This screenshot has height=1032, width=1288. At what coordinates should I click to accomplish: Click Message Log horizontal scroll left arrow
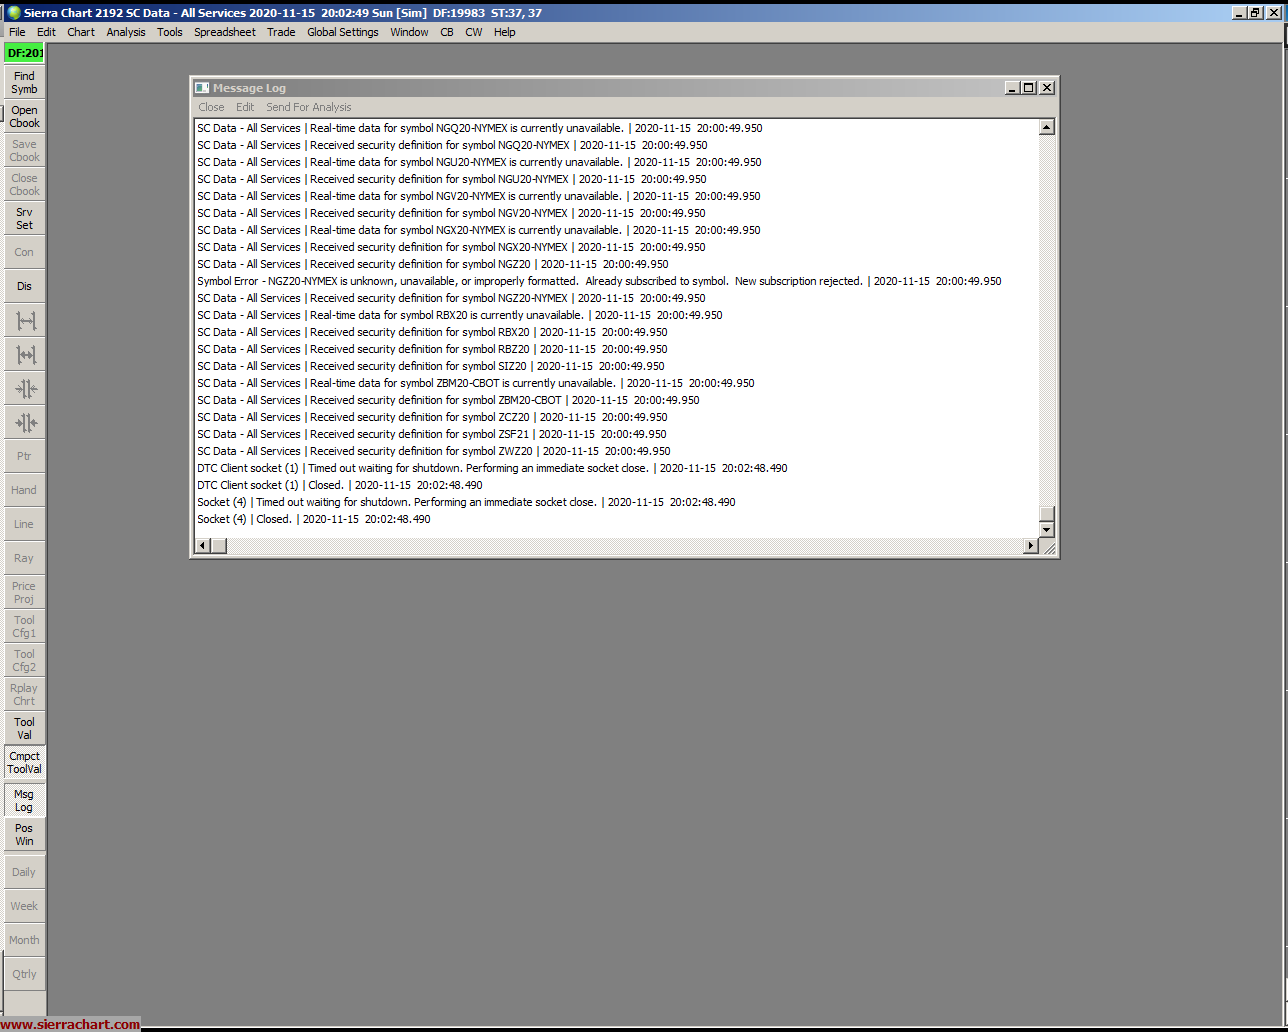pos(203,546)
